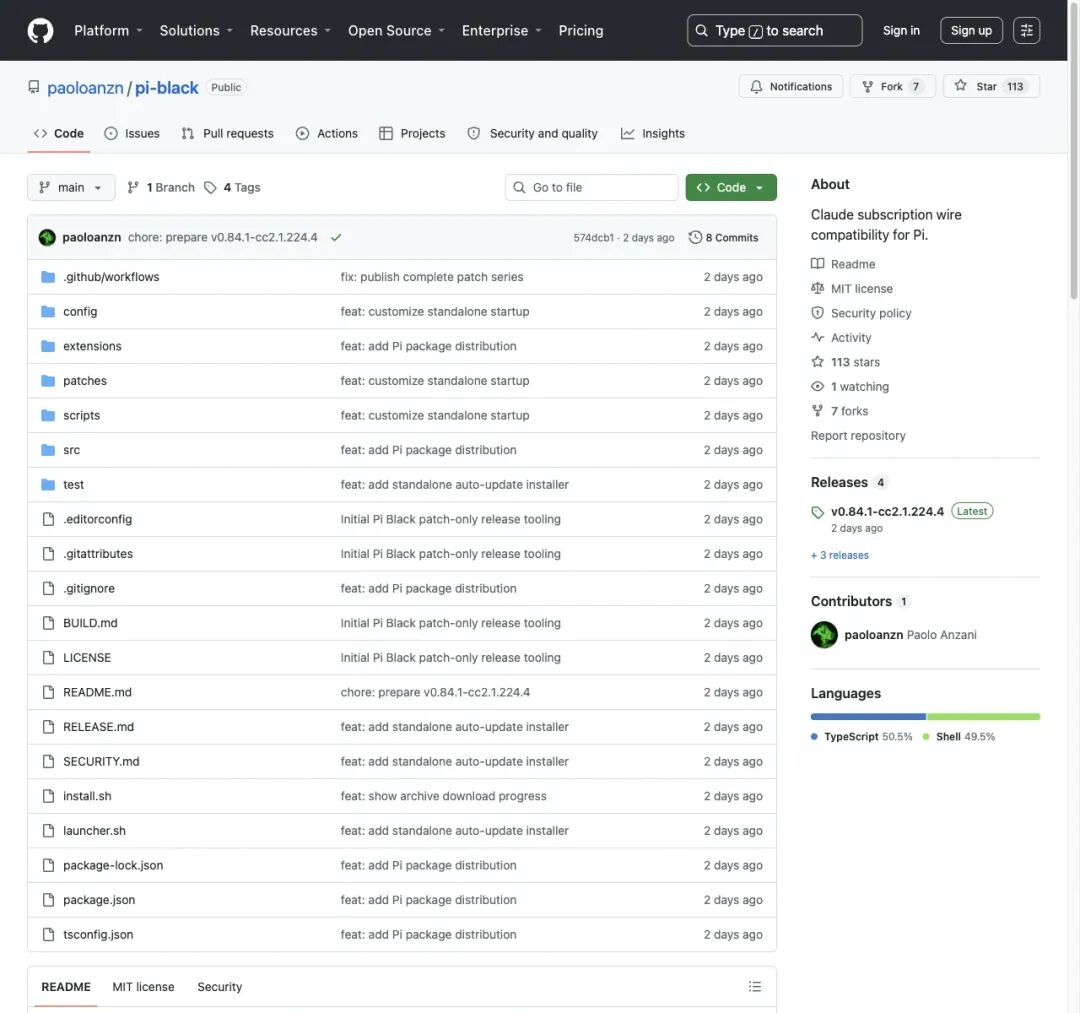Open the main branch selector dropdown
This screenshot has width=1080, height=1013.
pos(71,187)
